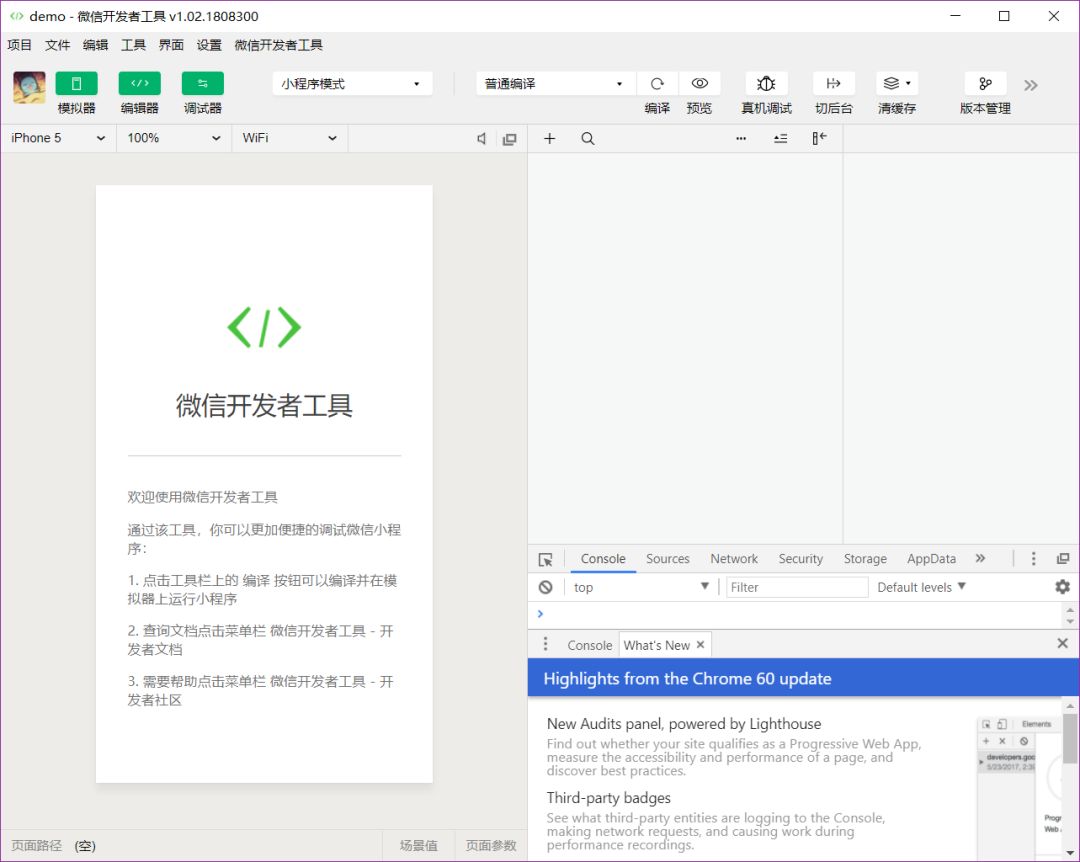This screenshot has height=862, width=1080.
Task: Open the 小程序模式 mode dropdown
Action: click(x=352, y=83)
